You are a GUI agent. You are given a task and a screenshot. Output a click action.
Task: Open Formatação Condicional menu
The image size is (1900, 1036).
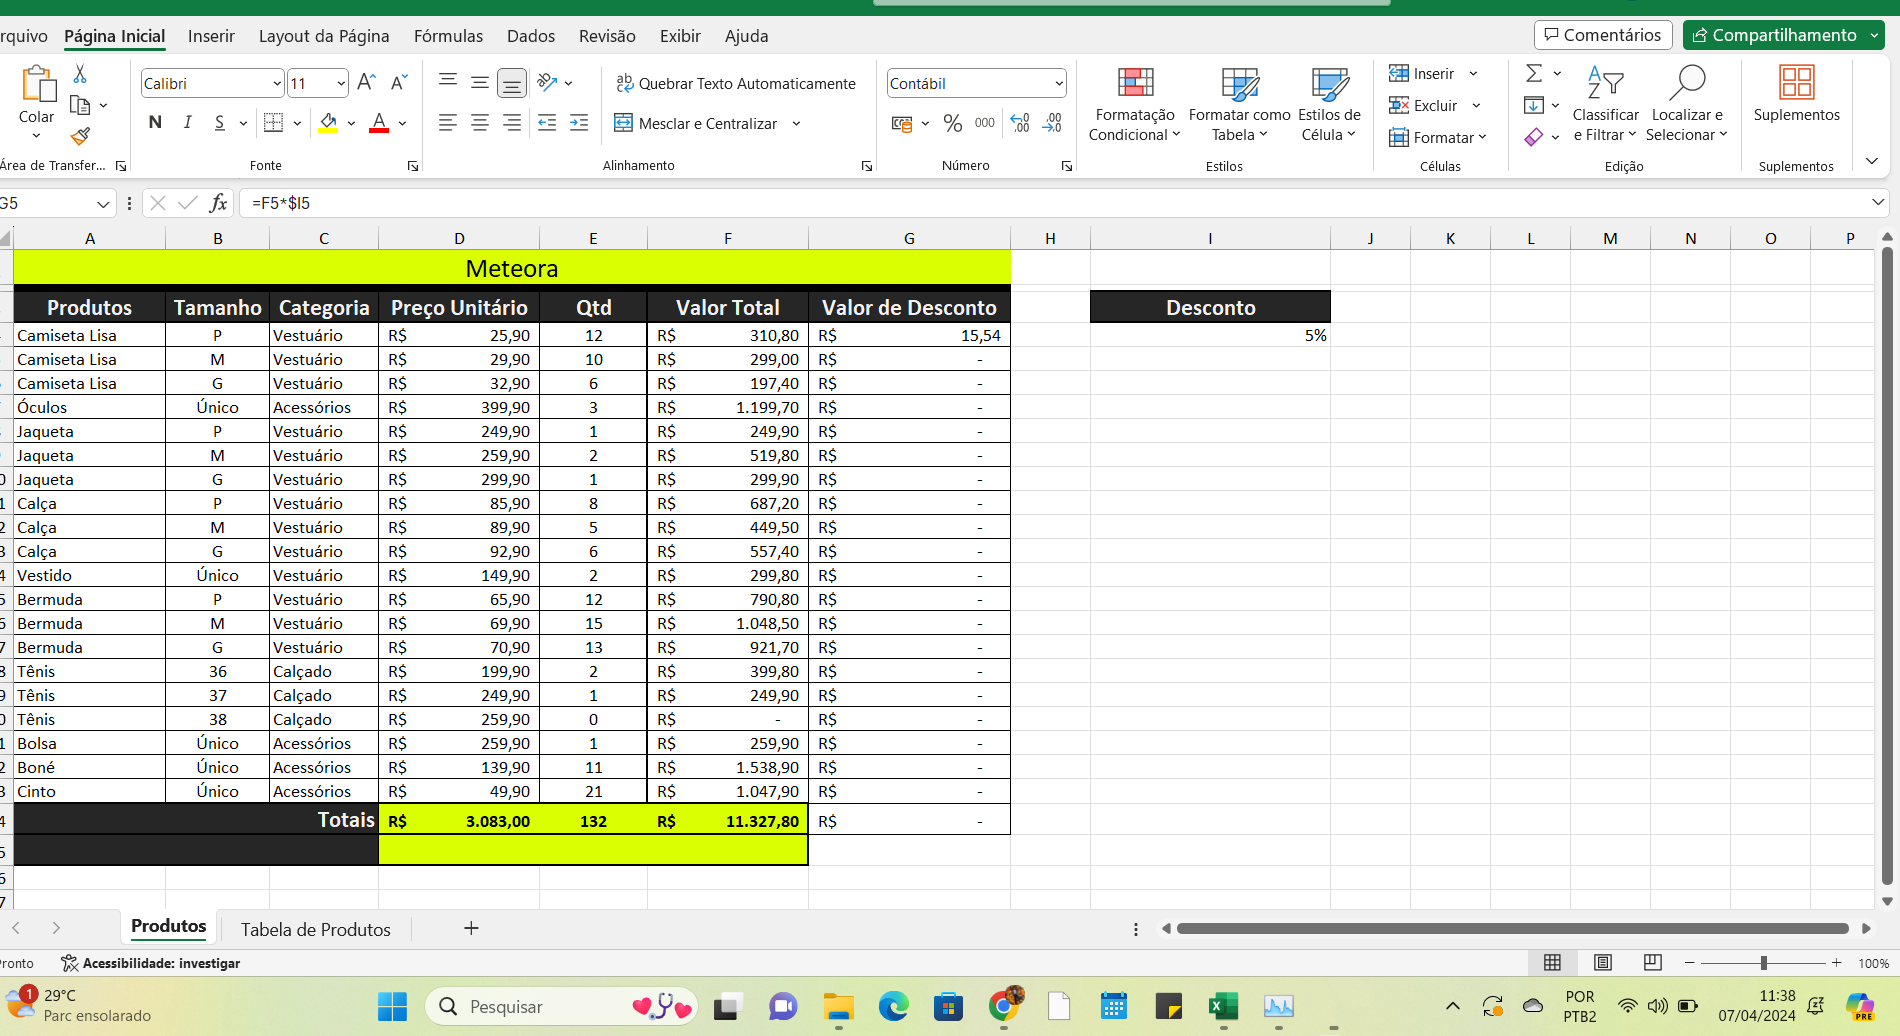[1135, 104]
